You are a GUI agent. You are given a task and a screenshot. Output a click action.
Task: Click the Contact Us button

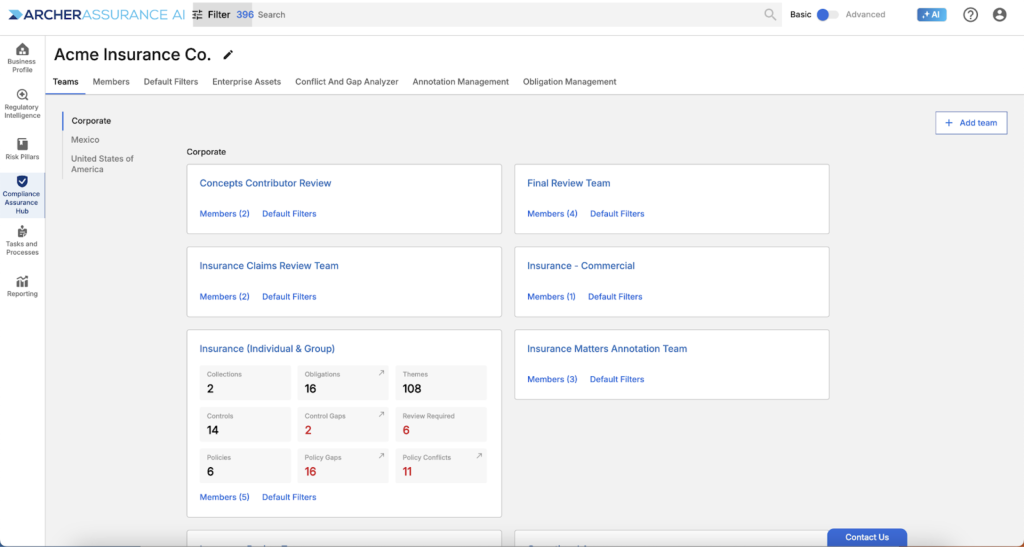(867, 537)
